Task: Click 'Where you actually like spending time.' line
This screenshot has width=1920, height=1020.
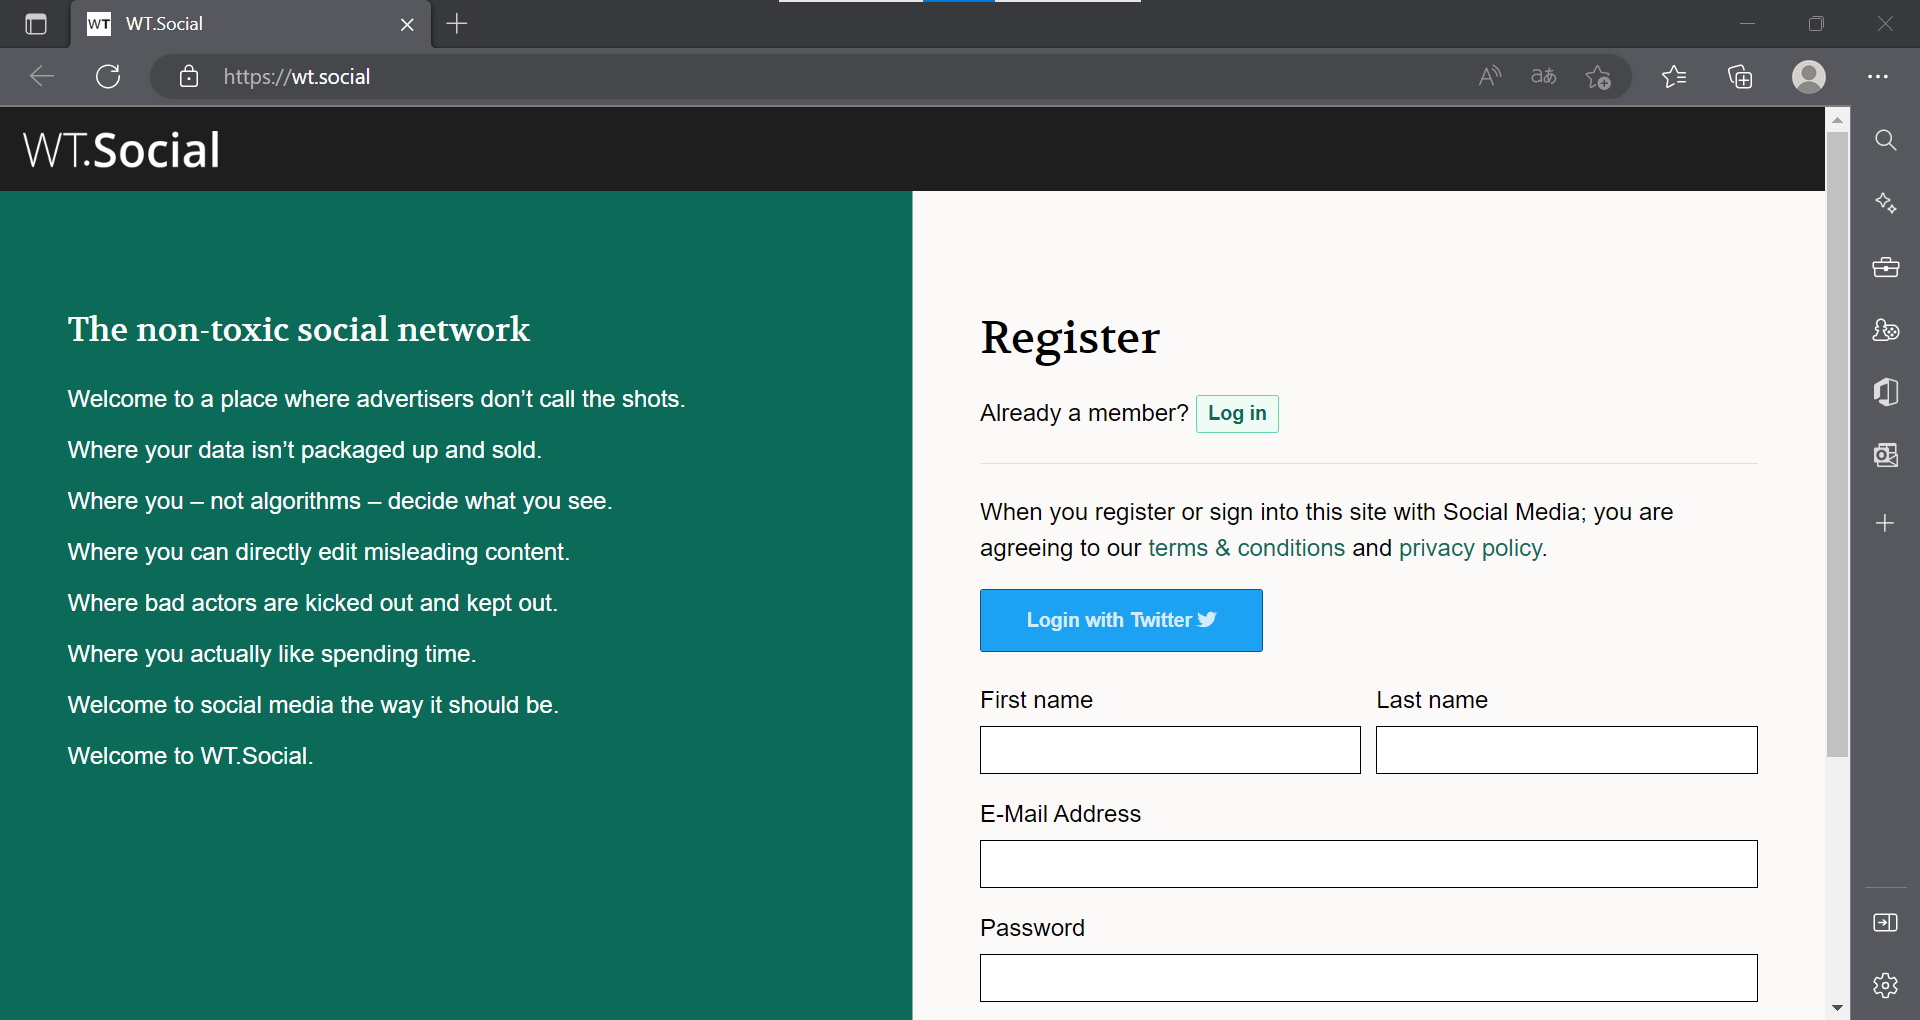Action: (272, 654)
